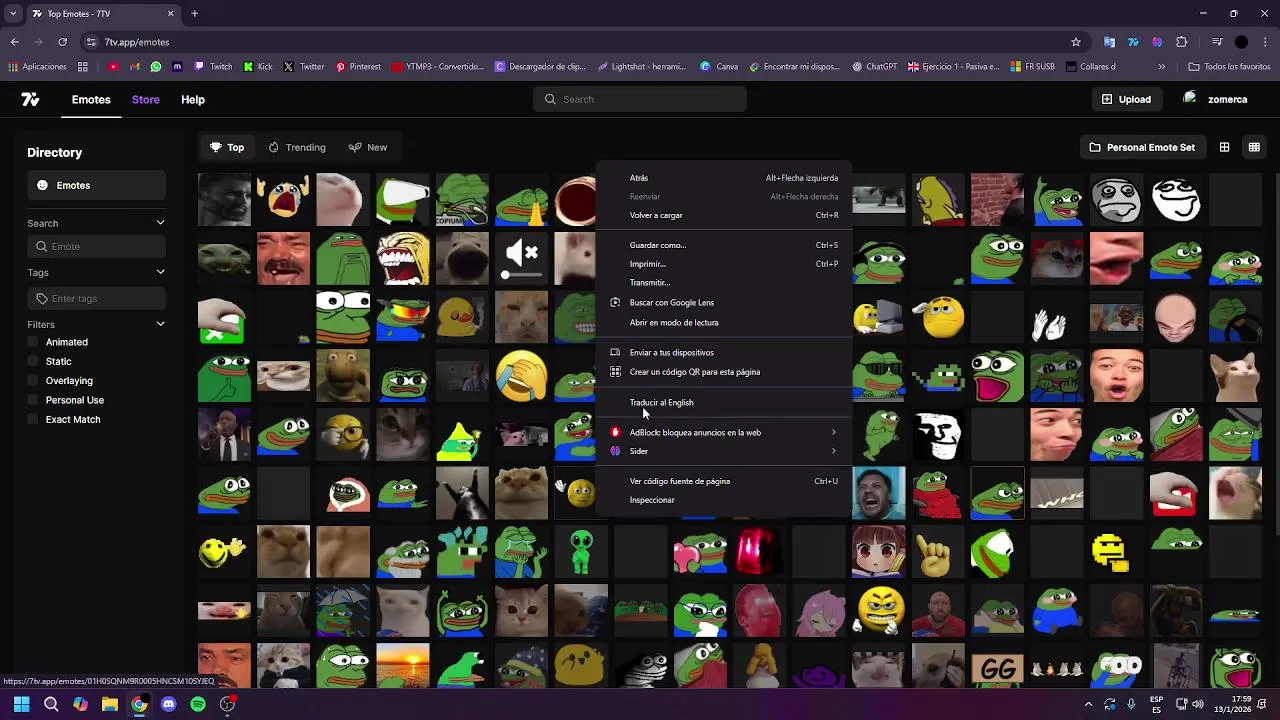Click the Emote search input

(96, 246)
